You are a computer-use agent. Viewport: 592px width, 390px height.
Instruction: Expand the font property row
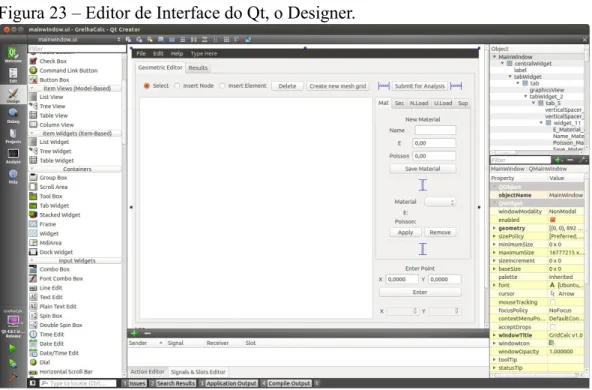pos(494,285)
